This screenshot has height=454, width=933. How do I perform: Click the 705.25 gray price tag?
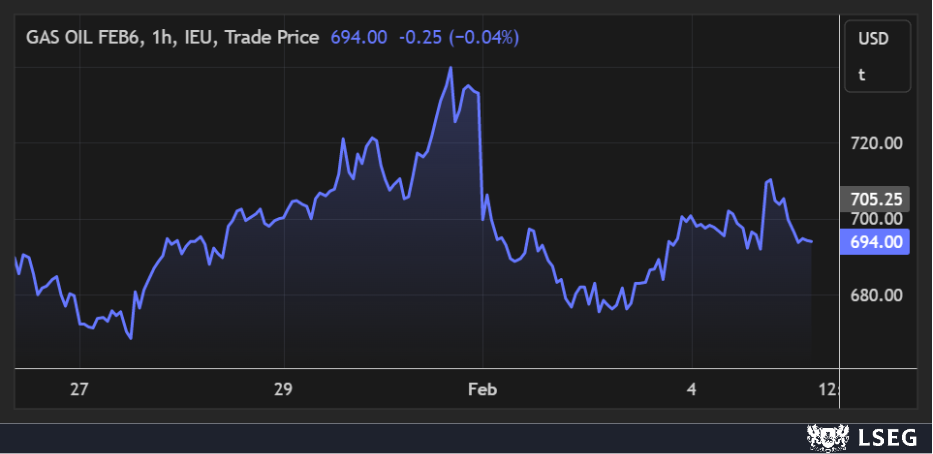point(876,199)
